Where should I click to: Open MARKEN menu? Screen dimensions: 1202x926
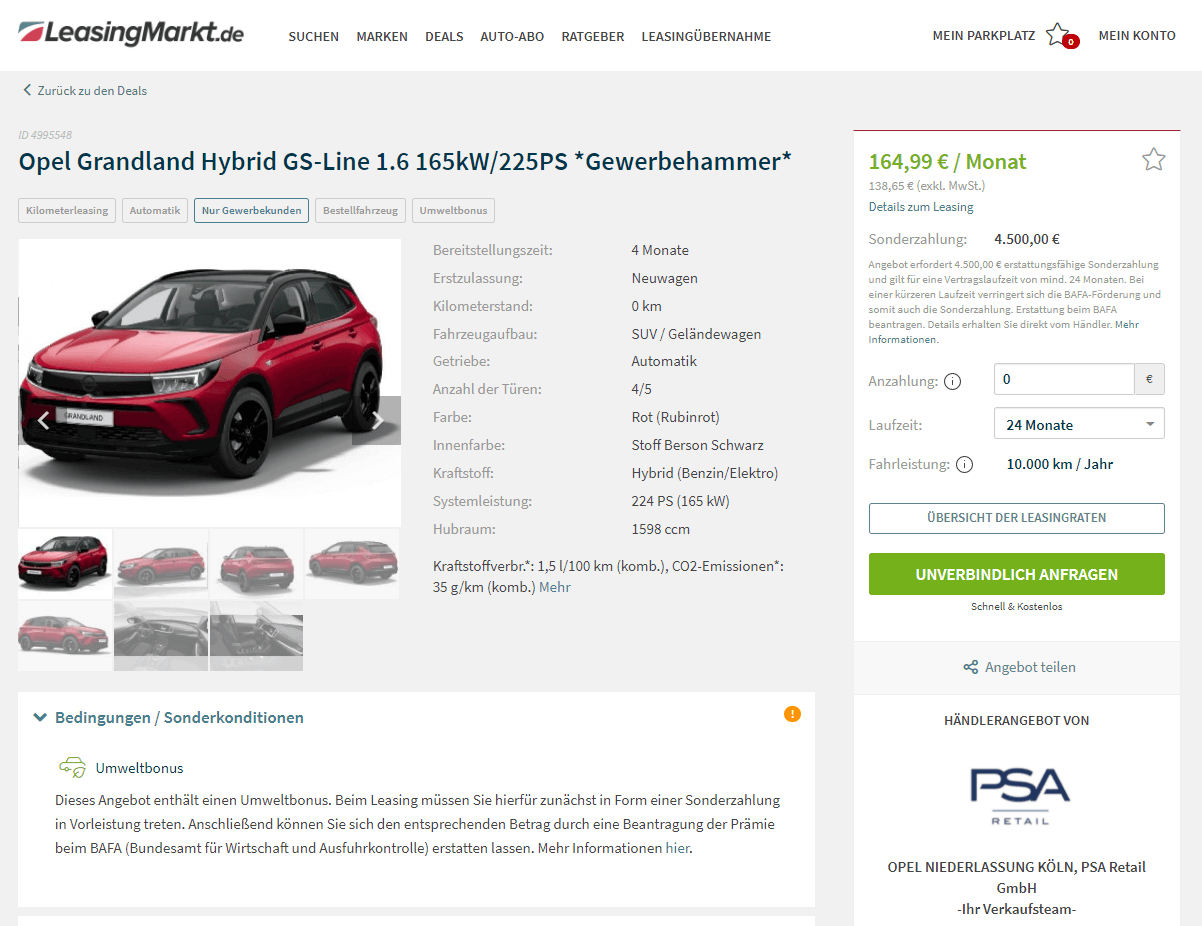[x=382, y=36]
